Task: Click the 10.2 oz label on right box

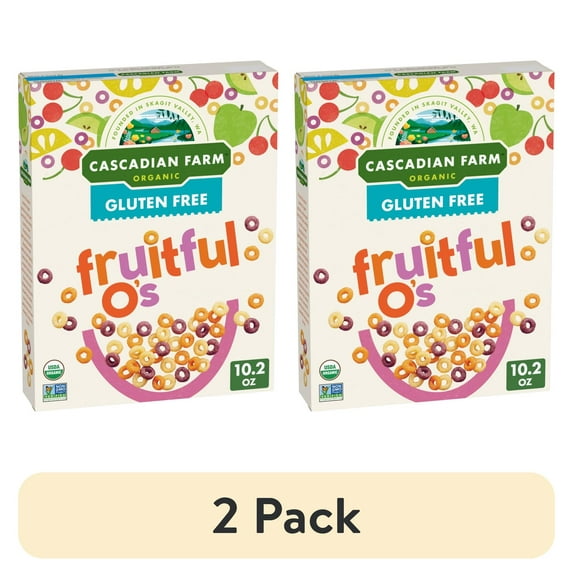Action: pyautogui.click(x=525, y=375)
